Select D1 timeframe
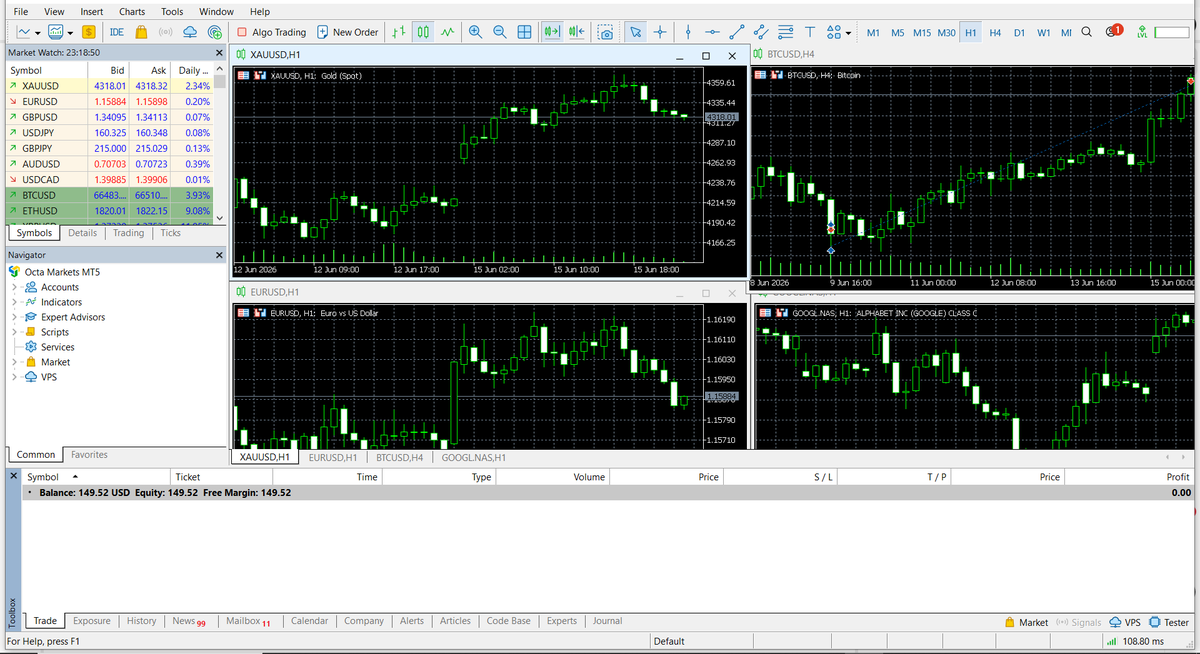This screenshot has width=1200, height=654. coord(1019,32)
